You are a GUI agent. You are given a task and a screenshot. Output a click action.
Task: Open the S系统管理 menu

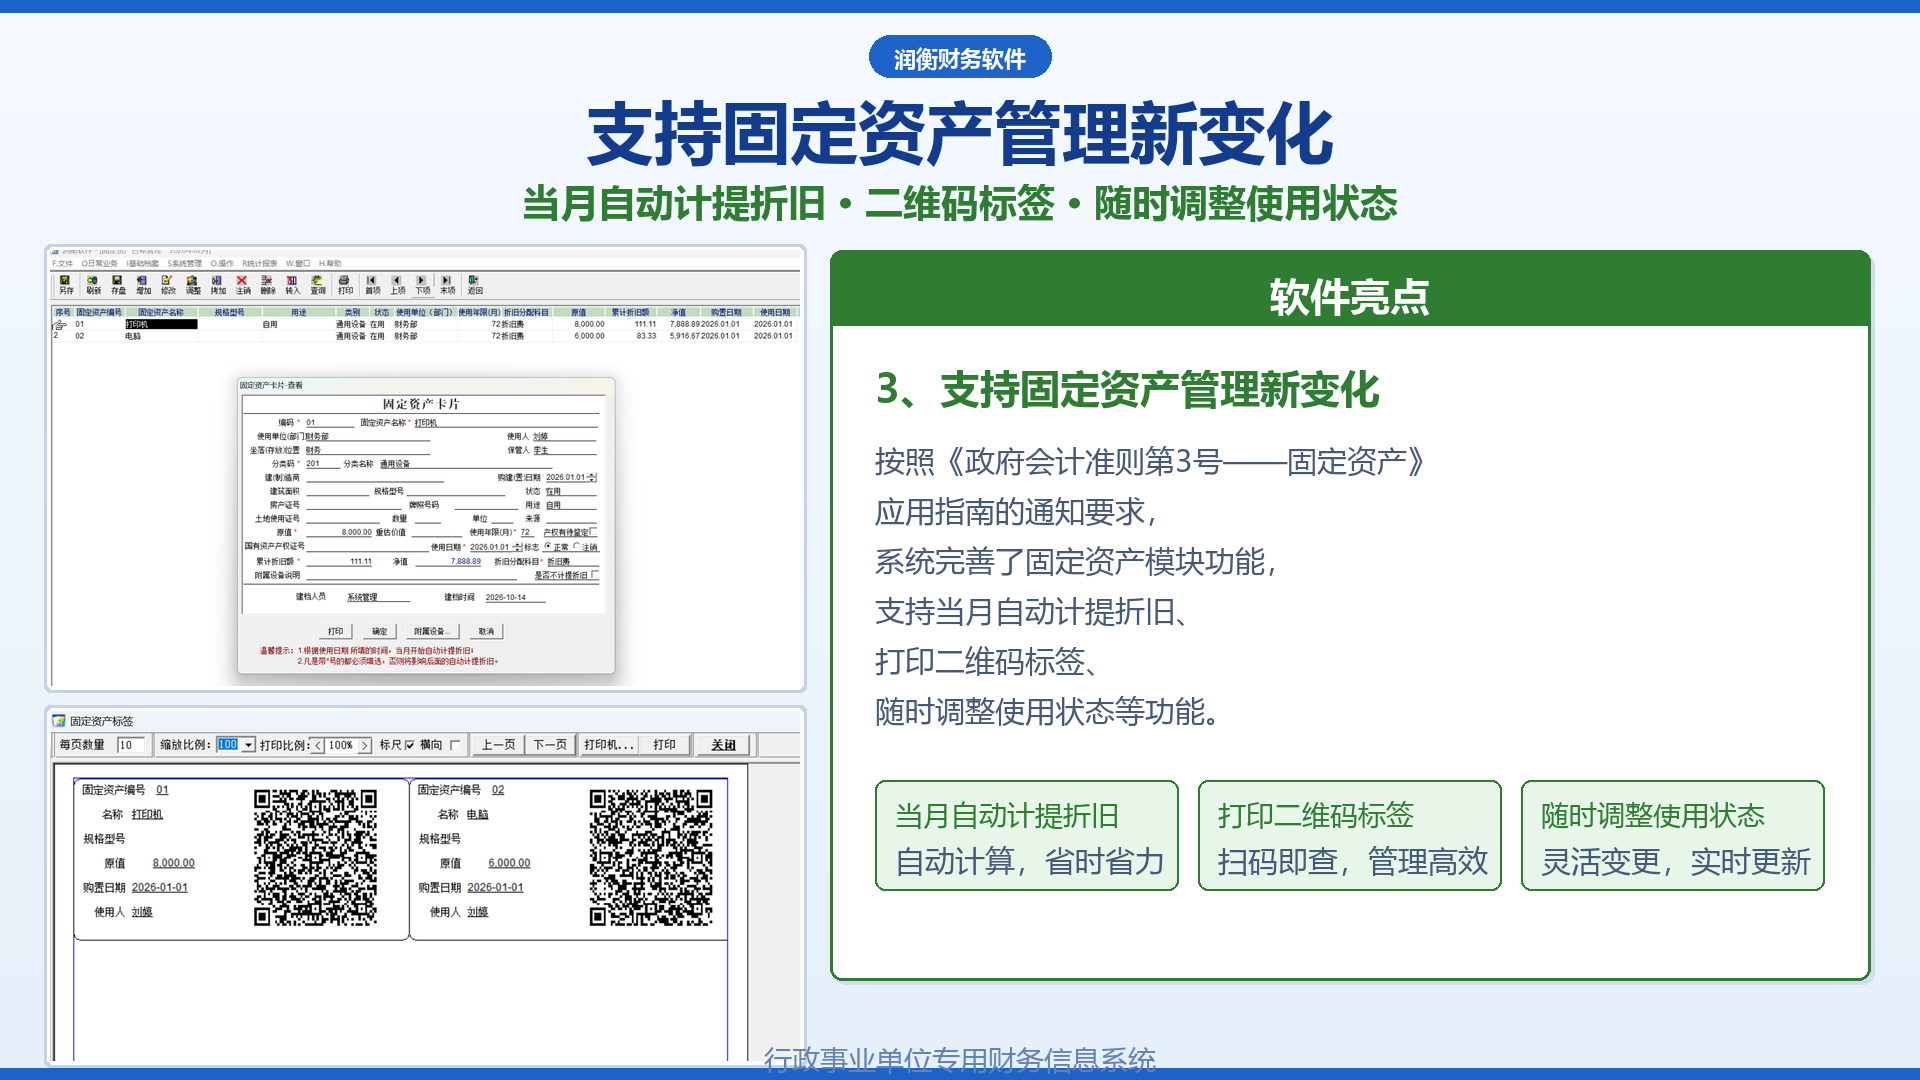[184, 264]
